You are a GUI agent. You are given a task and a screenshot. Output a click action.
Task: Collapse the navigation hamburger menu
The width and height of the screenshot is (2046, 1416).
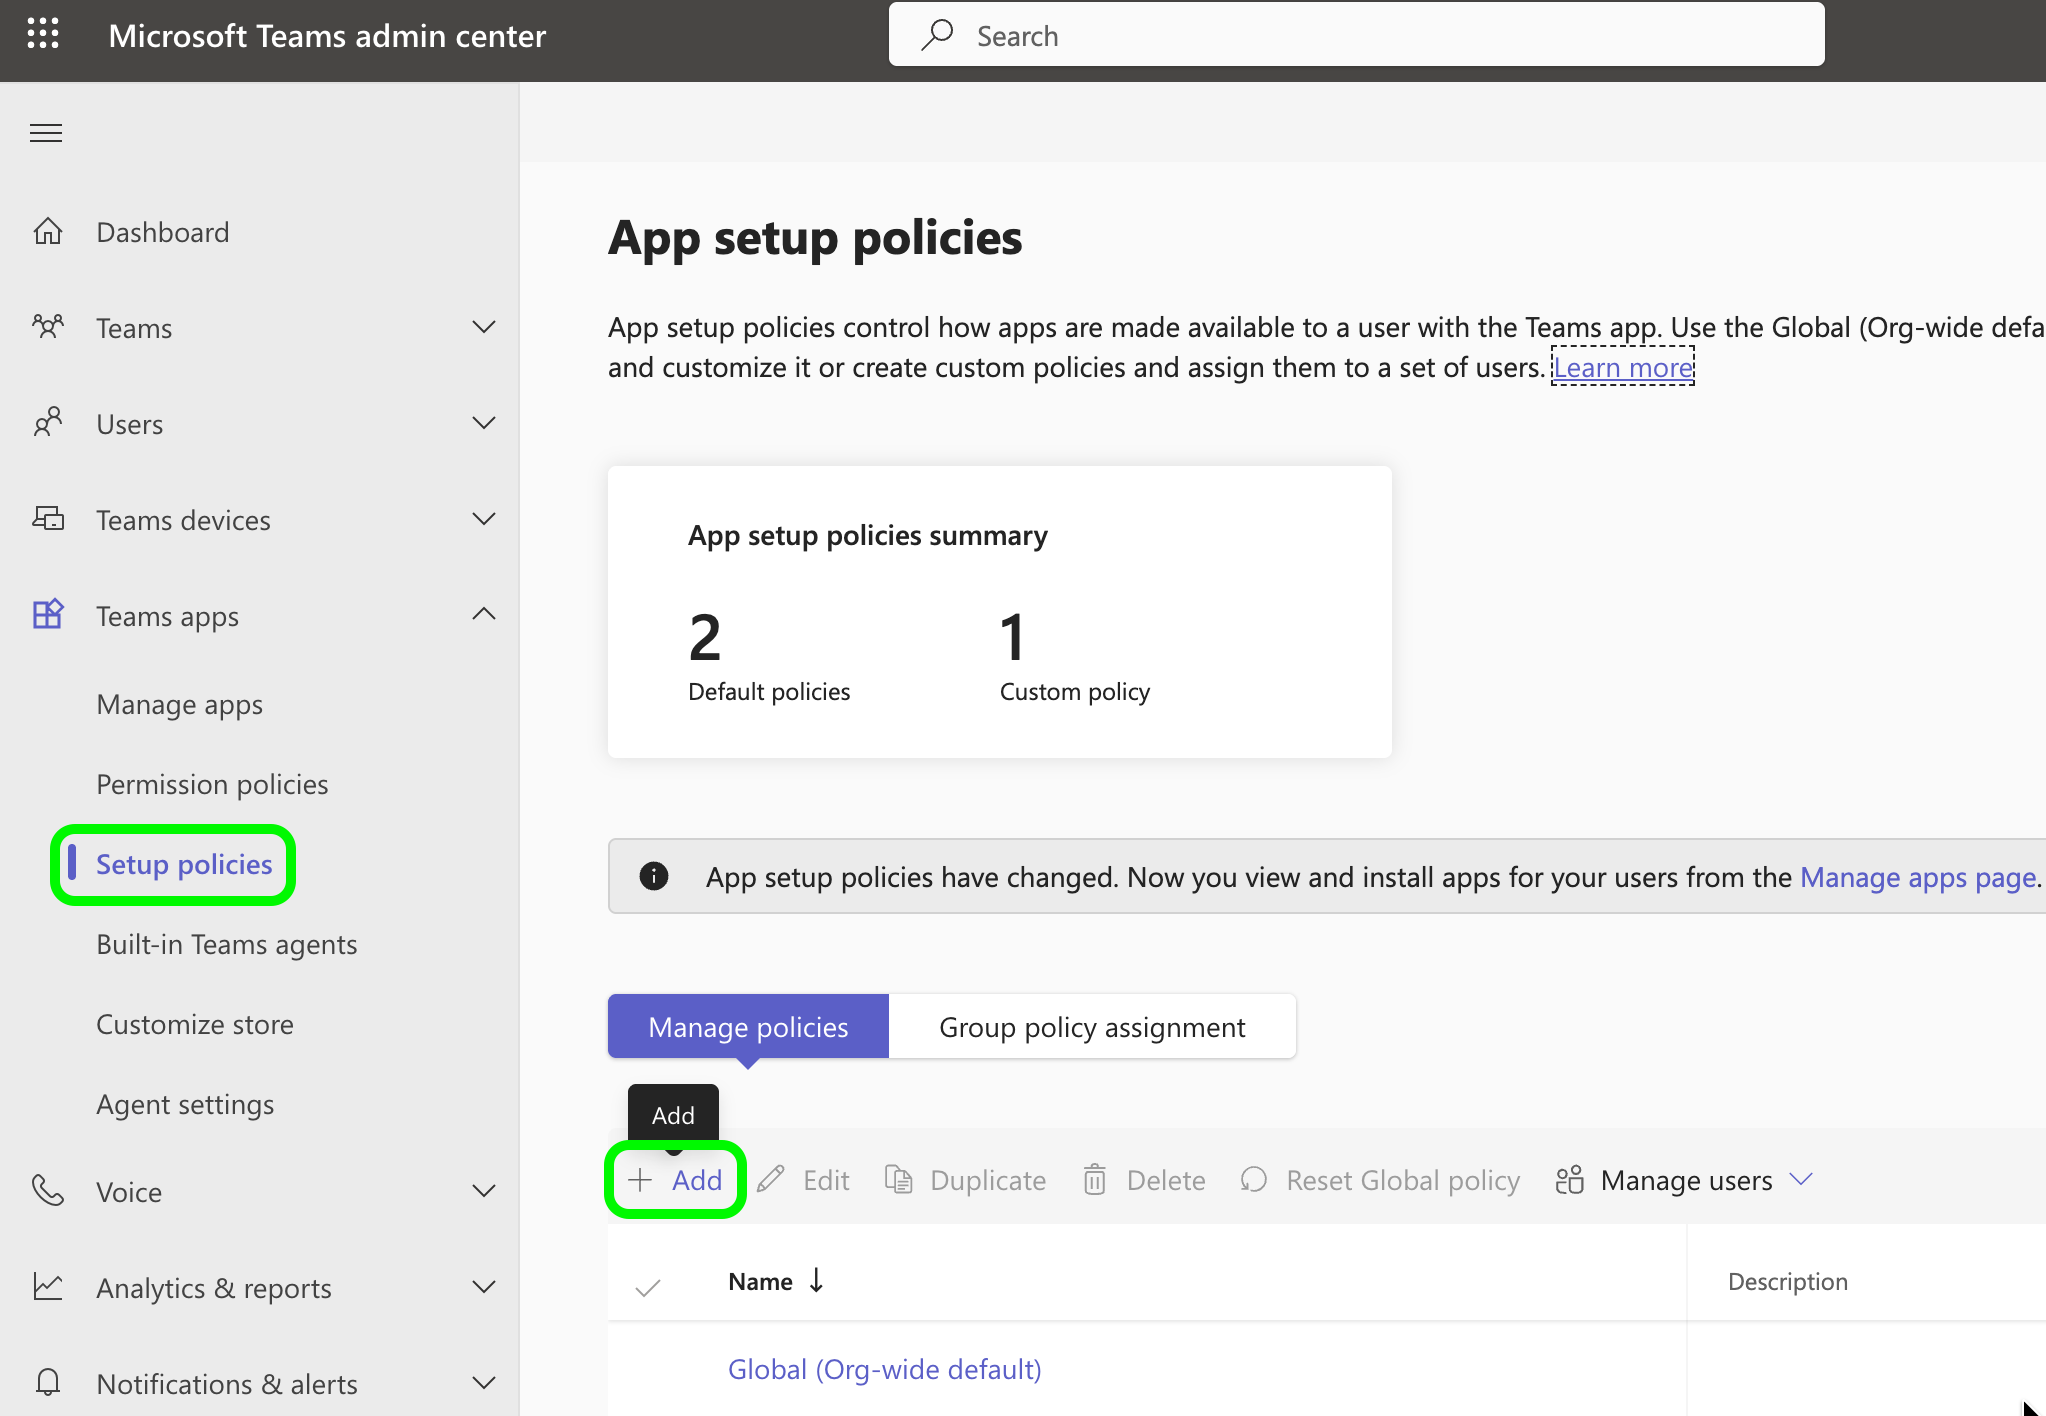coord(46,133)
